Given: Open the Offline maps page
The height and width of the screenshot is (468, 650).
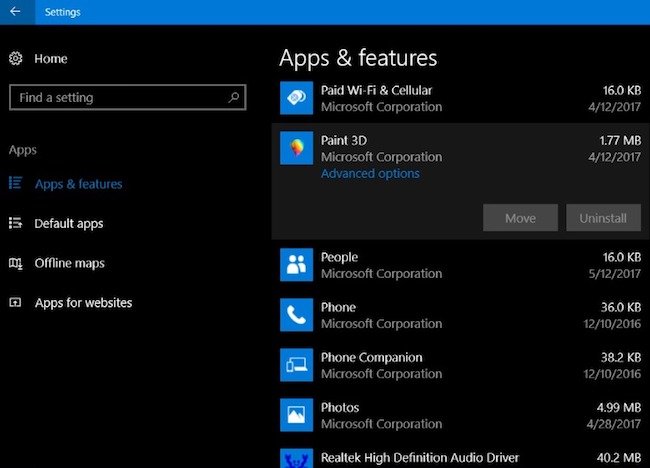Looking at the screenshot, I should click(69, 263).
